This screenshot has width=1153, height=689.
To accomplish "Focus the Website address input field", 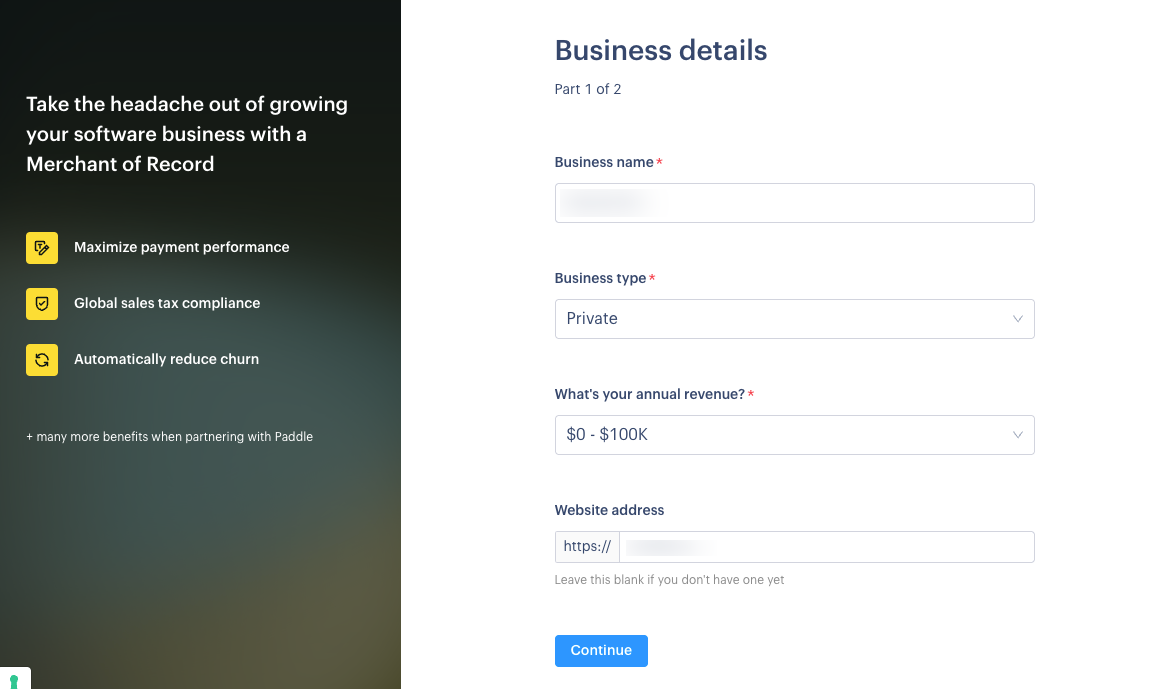I will pos(826,547).
